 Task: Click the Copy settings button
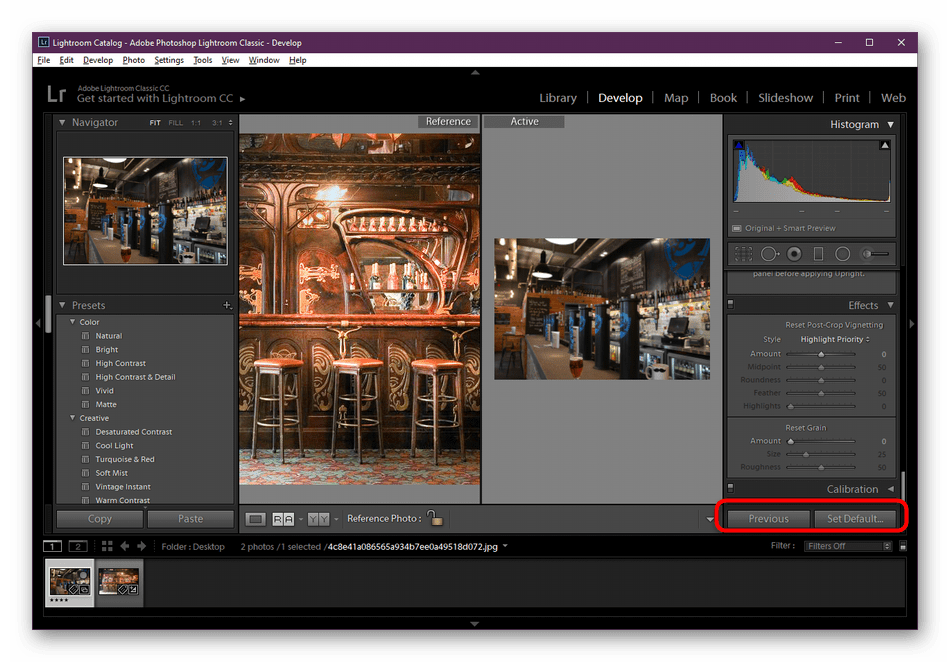100,519
